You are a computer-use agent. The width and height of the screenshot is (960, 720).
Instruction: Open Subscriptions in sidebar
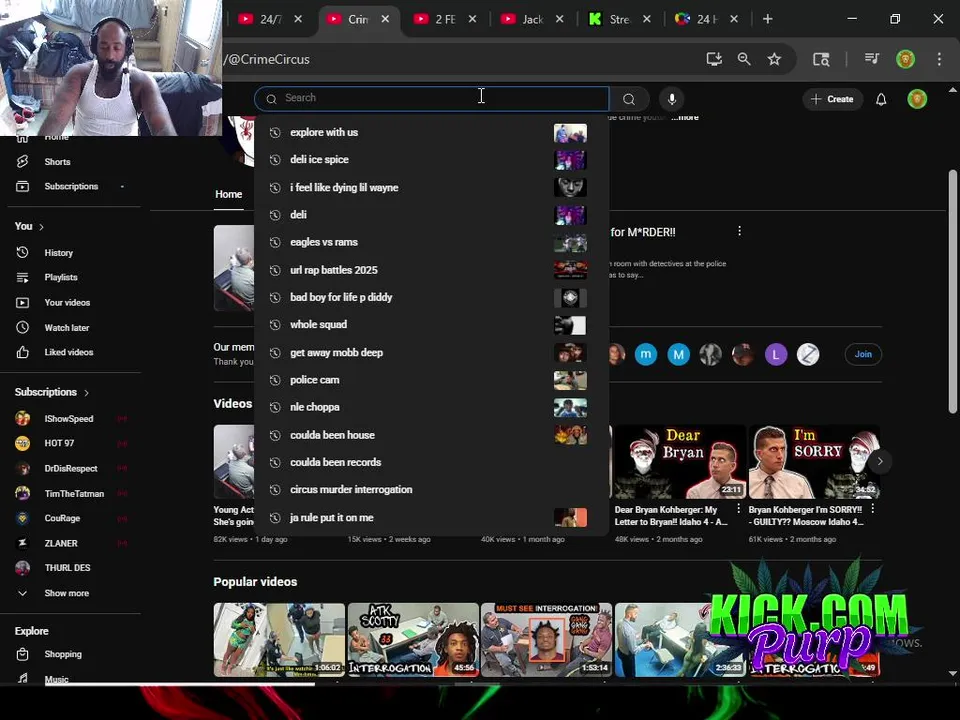pos(70,186)
